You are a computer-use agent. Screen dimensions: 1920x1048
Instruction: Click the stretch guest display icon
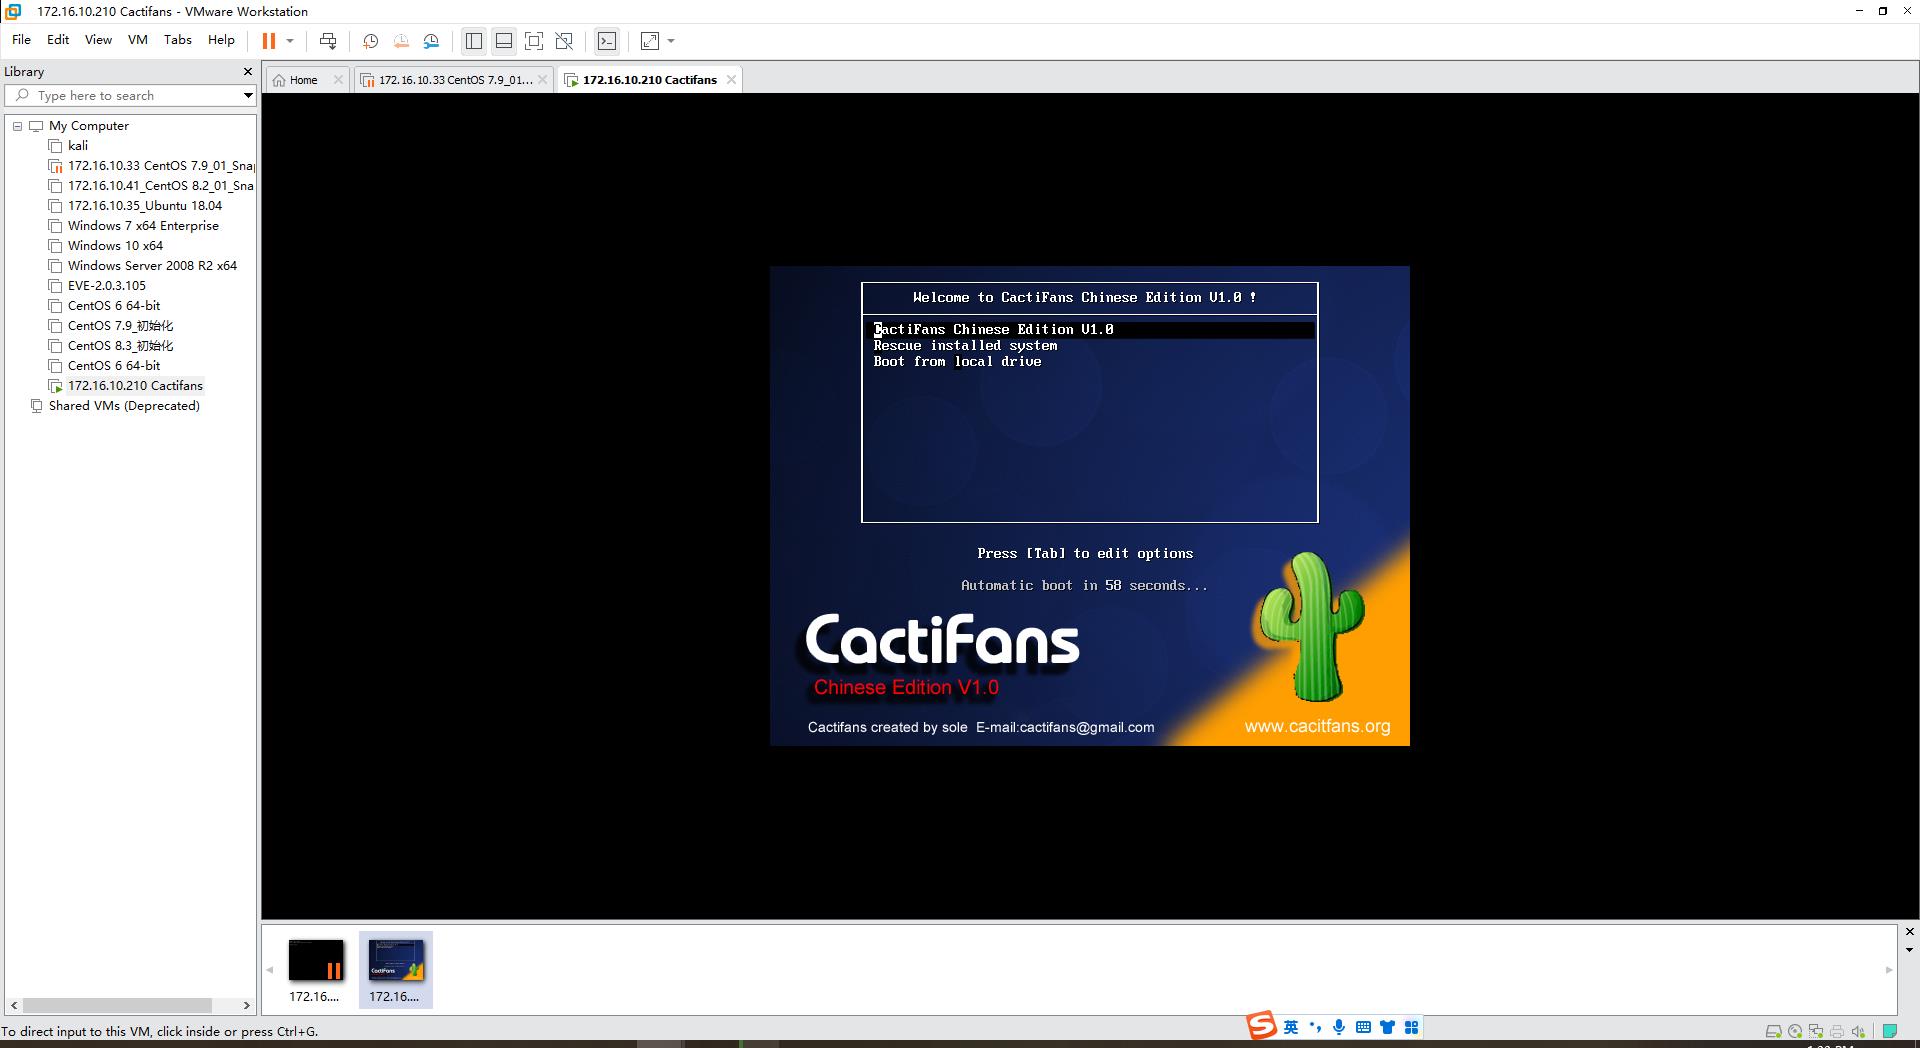650,41
